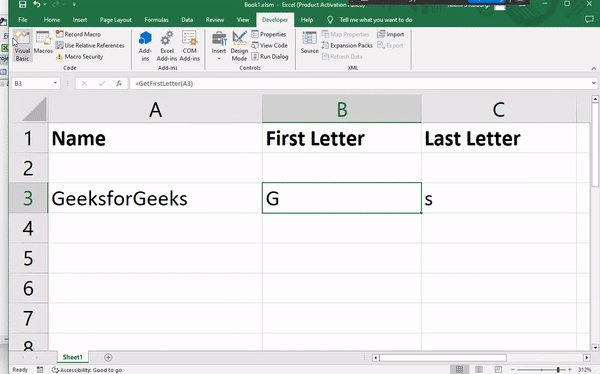Switch to the Data tab
The width and height of the screenshot is (600, 374).
pos(187,20)
